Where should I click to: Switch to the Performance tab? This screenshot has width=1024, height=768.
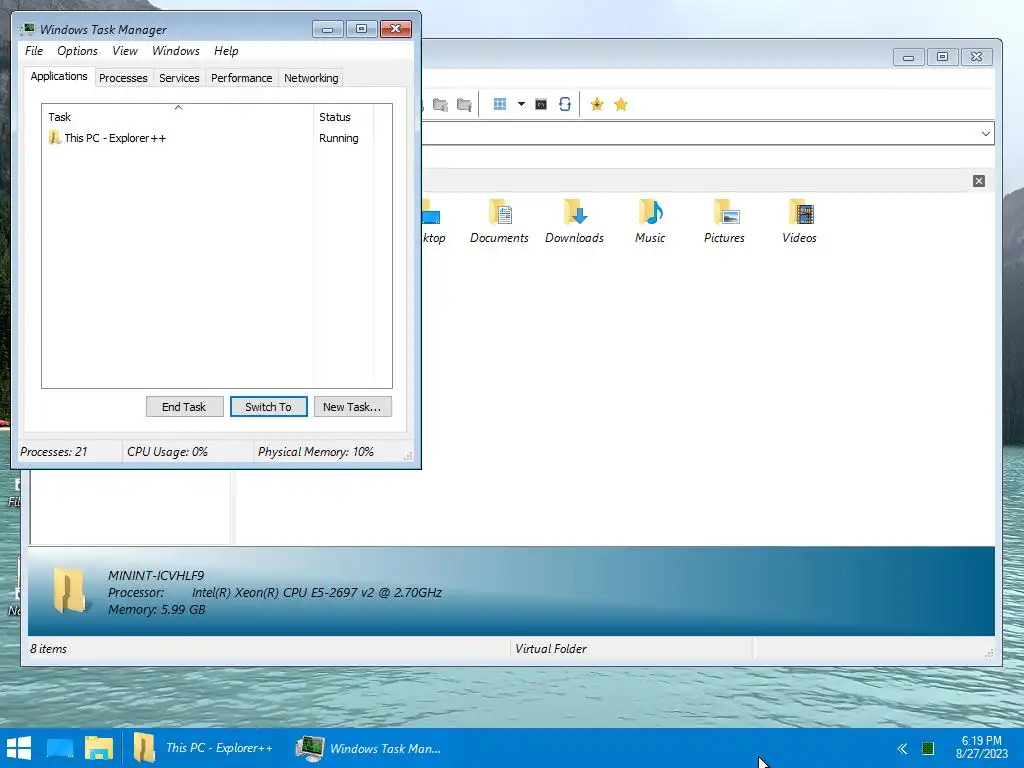[x=241, y=78]
